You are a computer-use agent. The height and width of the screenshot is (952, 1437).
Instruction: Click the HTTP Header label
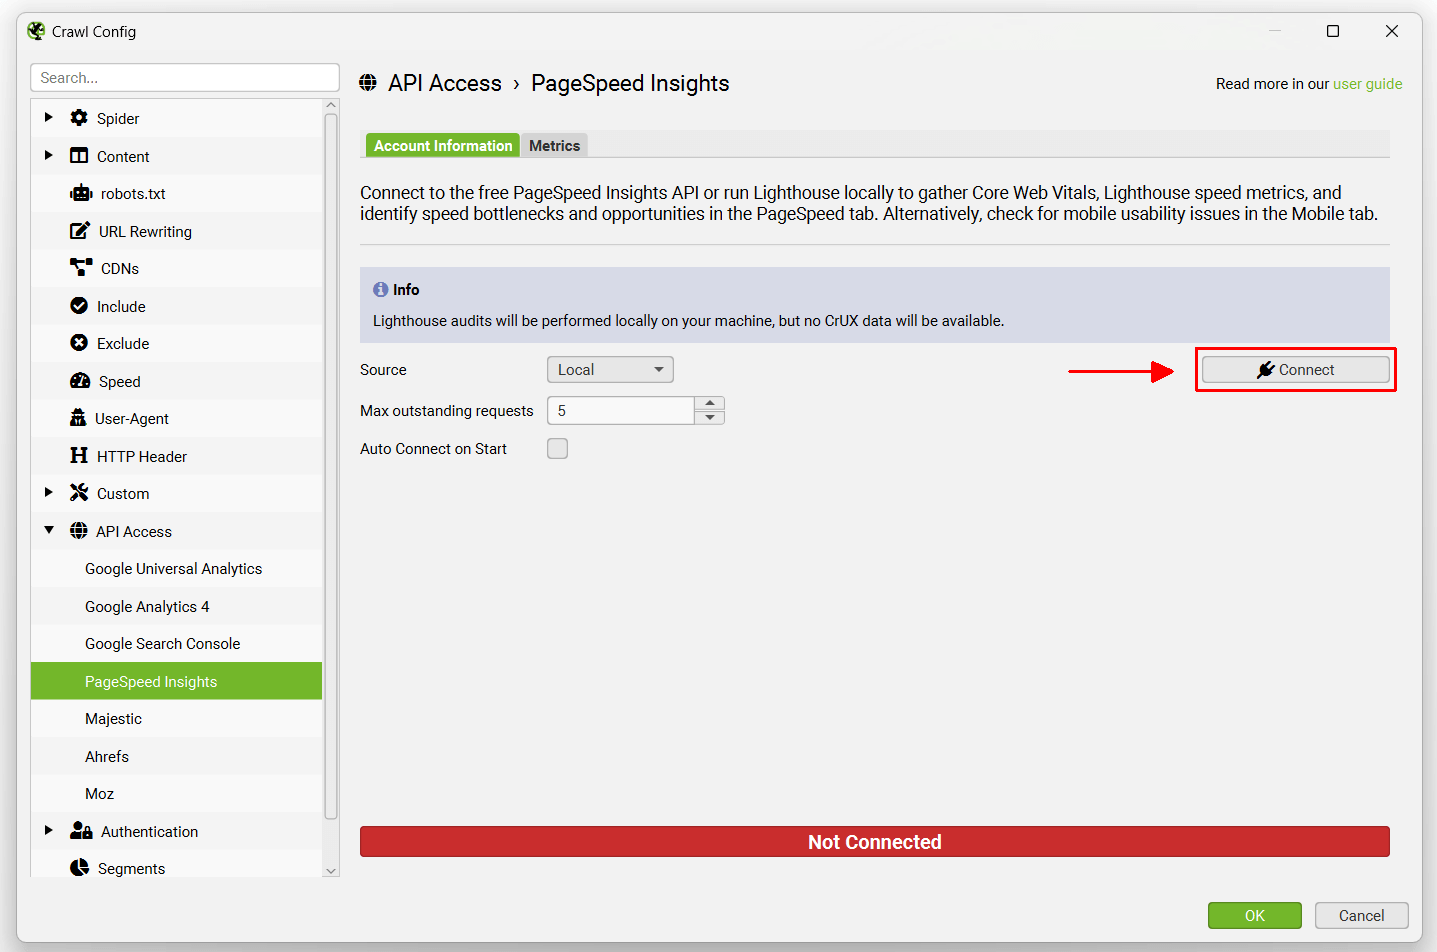142,457
